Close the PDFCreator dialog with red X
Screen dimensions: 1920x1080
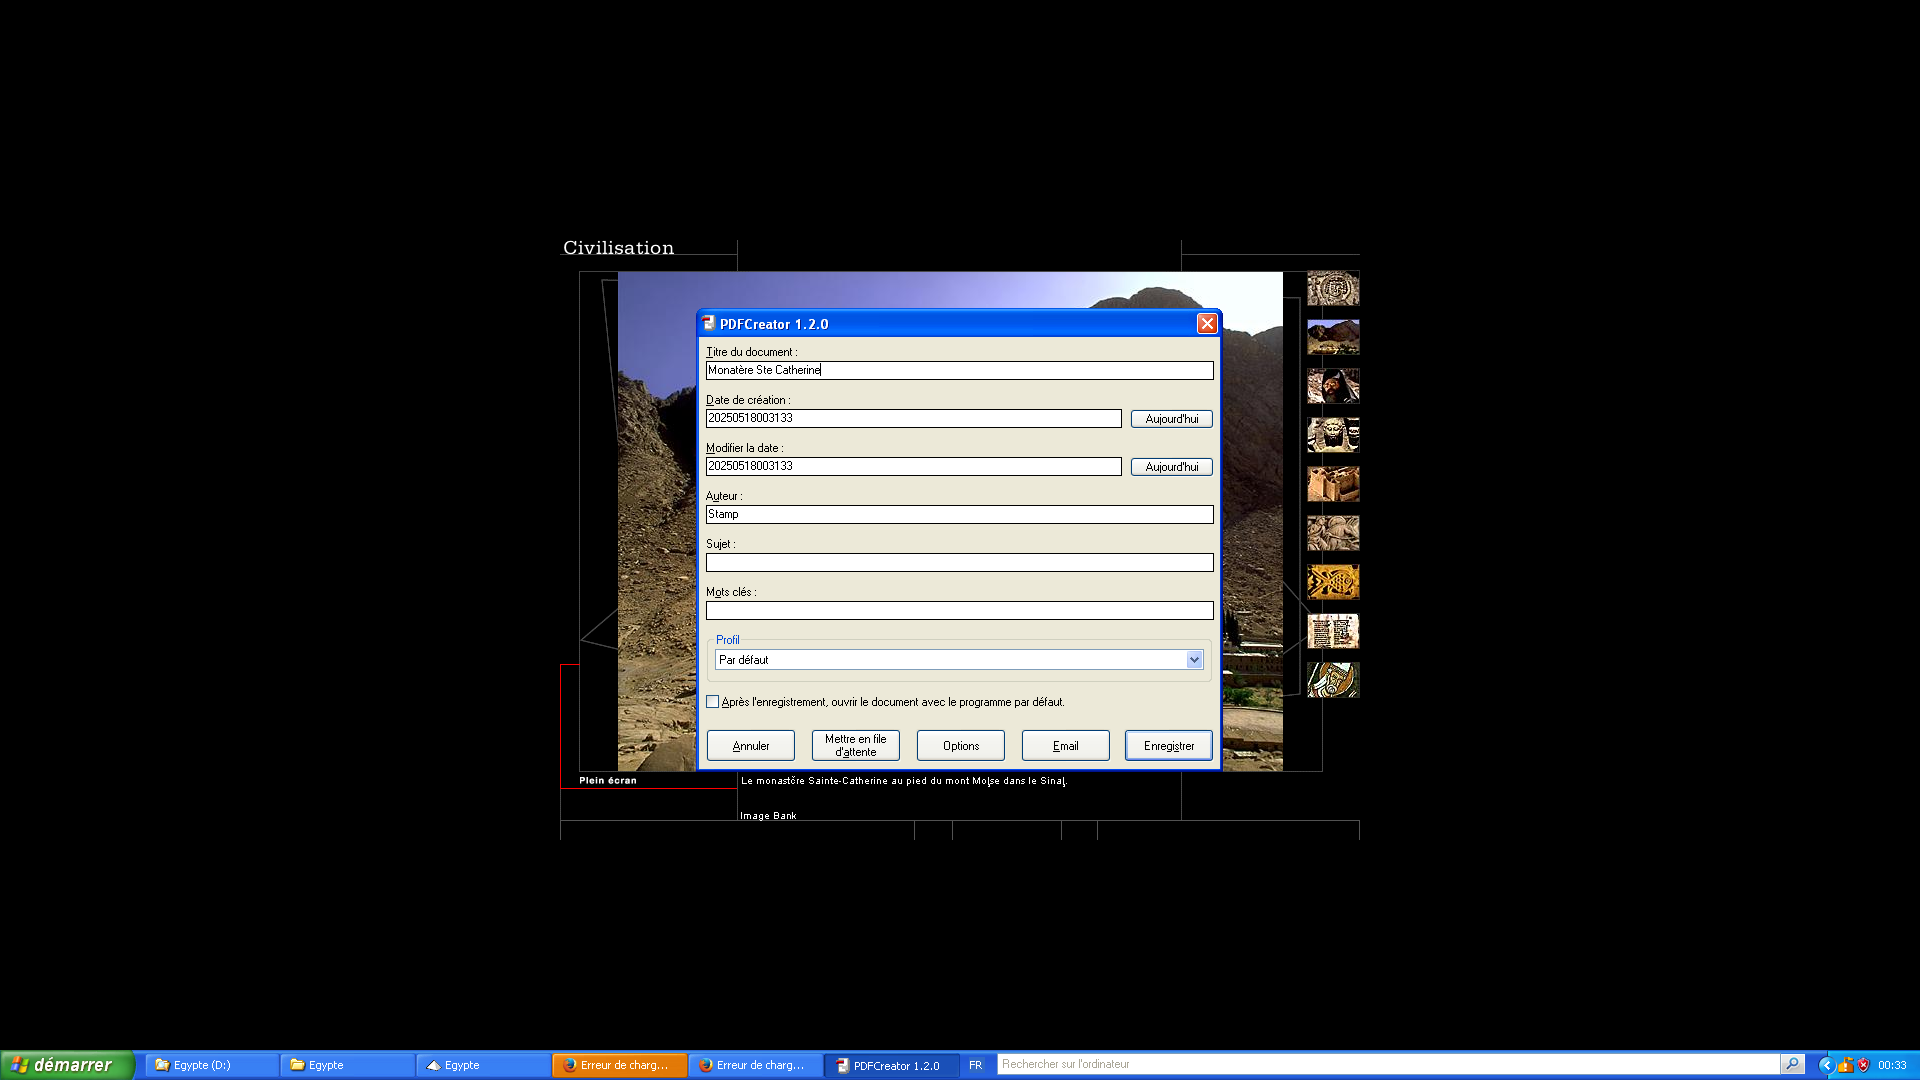(x=1207, y=324)
